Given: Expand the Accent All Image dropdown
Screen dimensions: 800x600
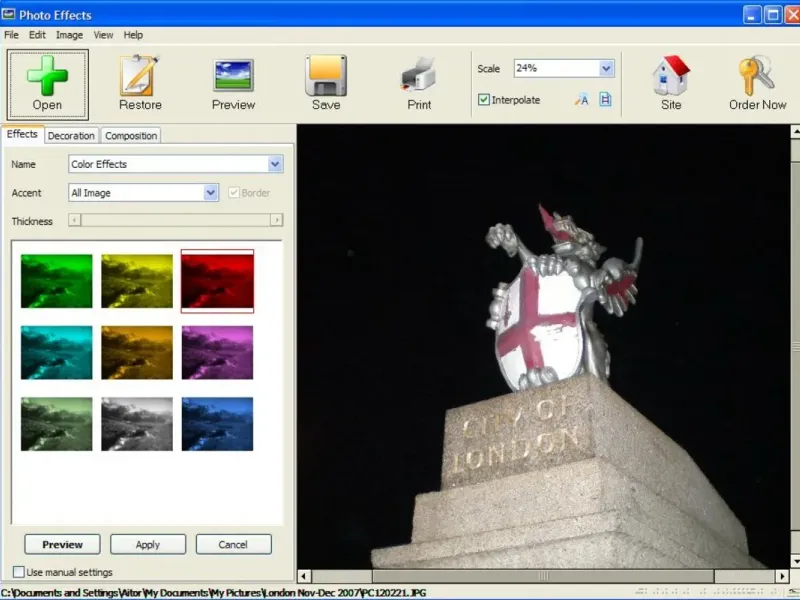Looking at the screenshot, I should point(210,193).
